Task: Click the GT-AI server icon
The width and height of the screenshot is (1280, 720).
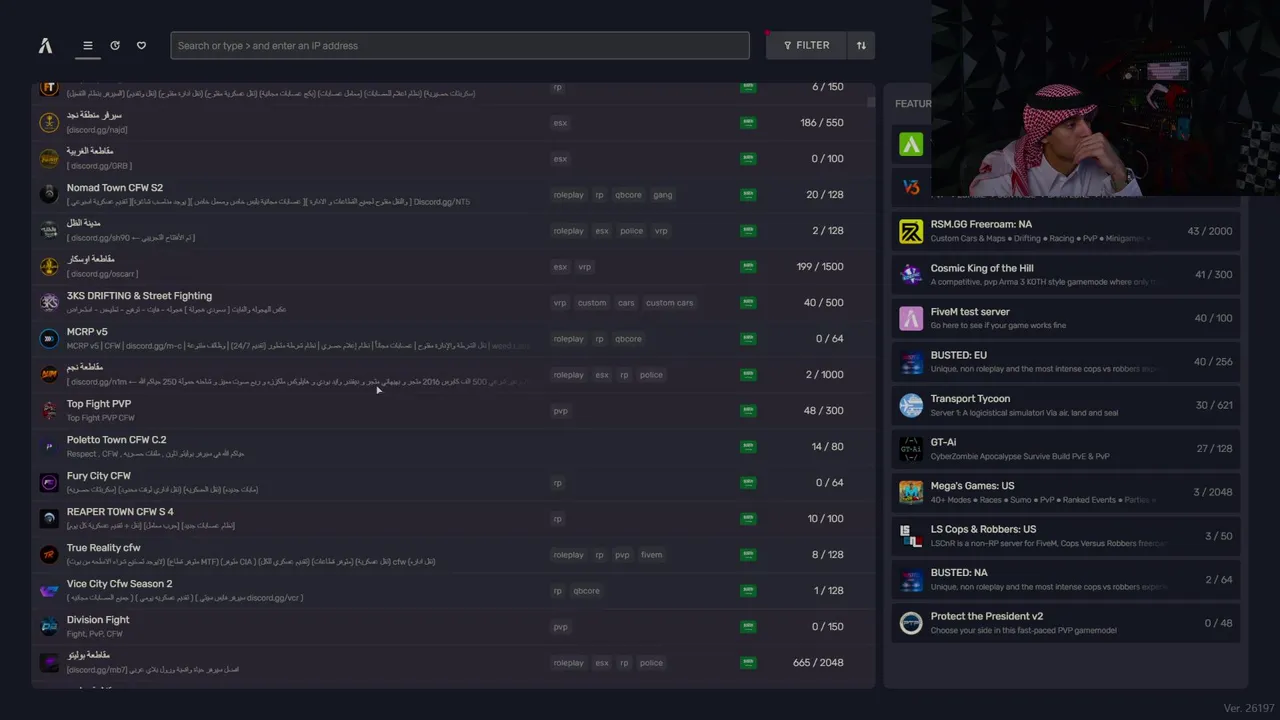Action: click(x=911, y=449)
